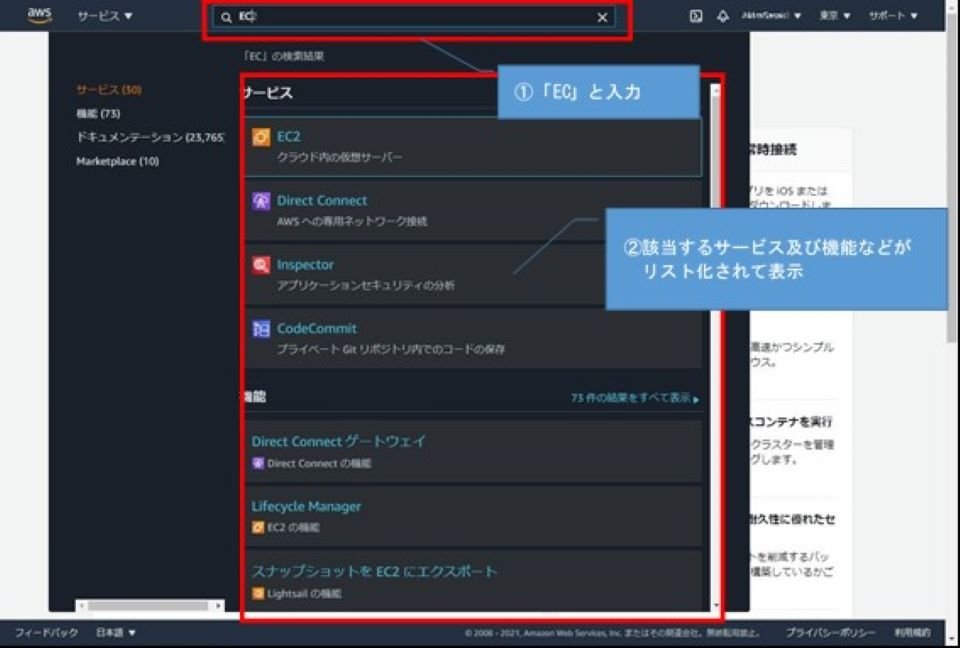960x648 pixels.
Task: Click the red Inspector icon
Action: pos(261,265)
